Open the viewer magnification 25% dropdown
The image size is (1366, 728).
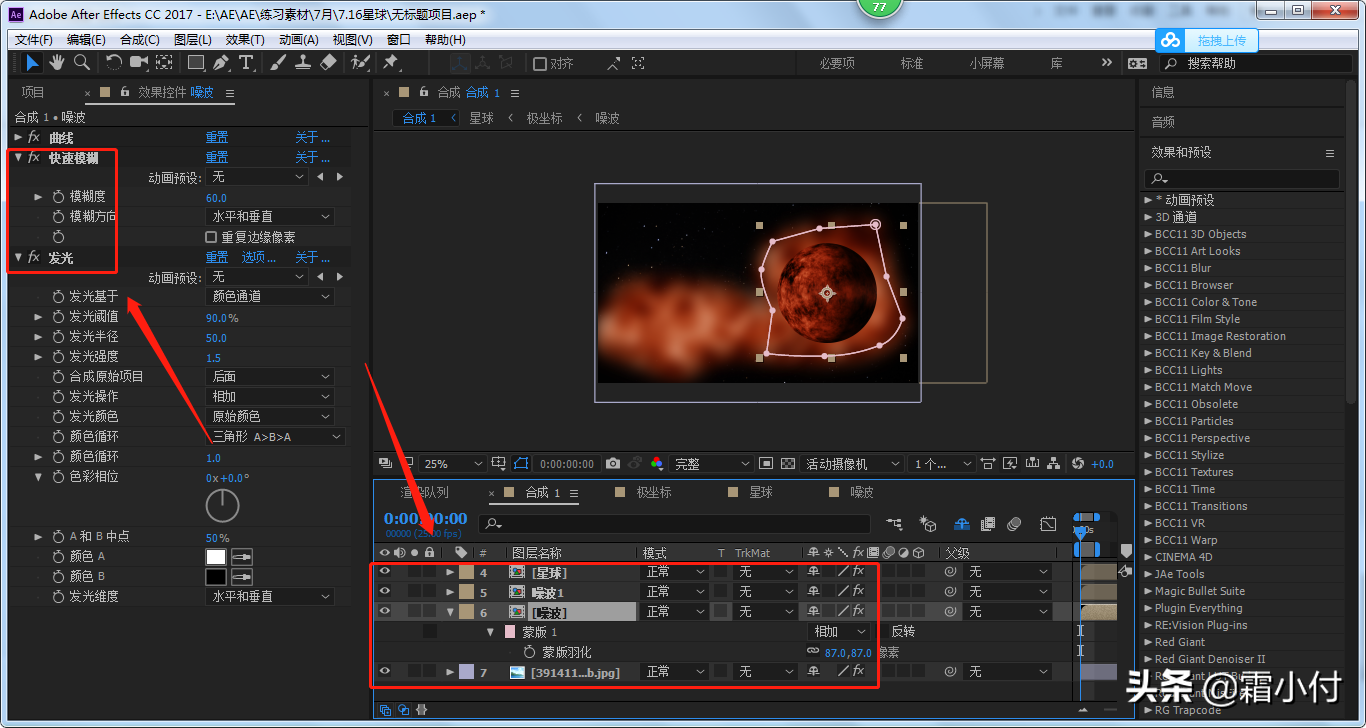tap(453, 464)
